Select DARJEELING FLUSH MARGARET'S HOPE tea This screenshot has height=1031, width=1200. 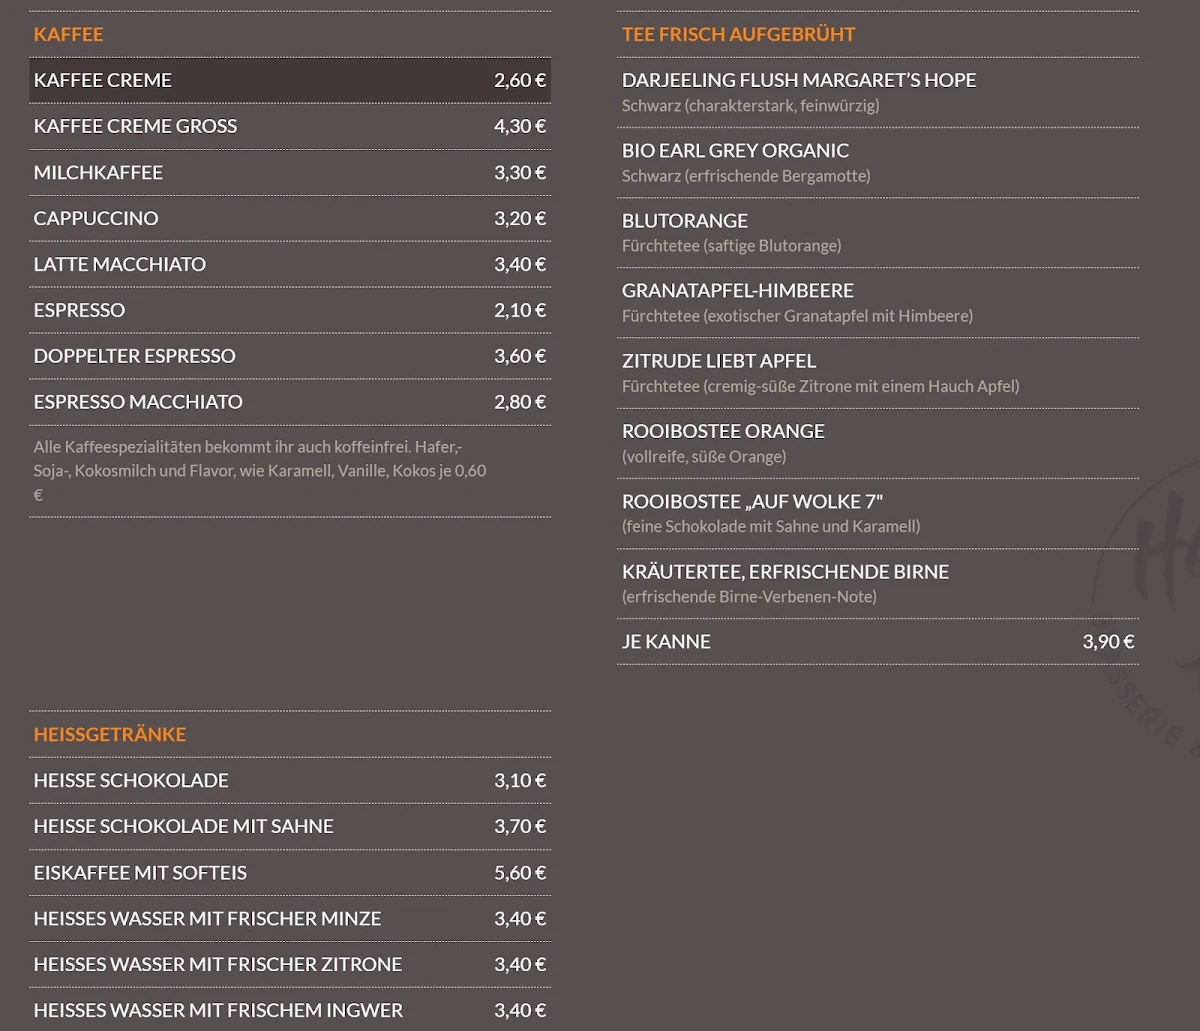click(878, 92)
